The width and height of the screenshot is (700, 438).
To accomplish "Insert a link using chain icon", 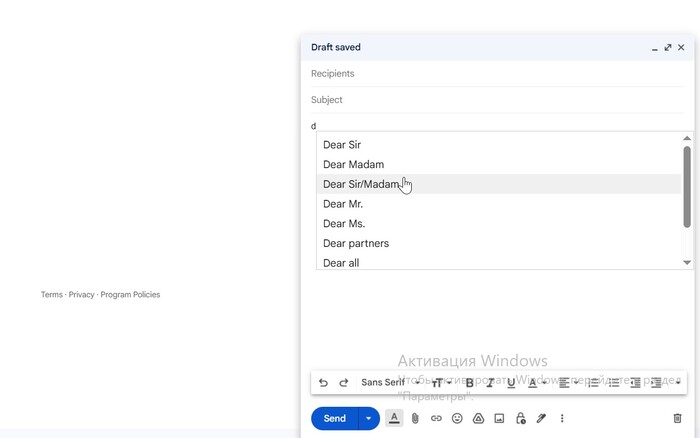I will coord(436,419).
